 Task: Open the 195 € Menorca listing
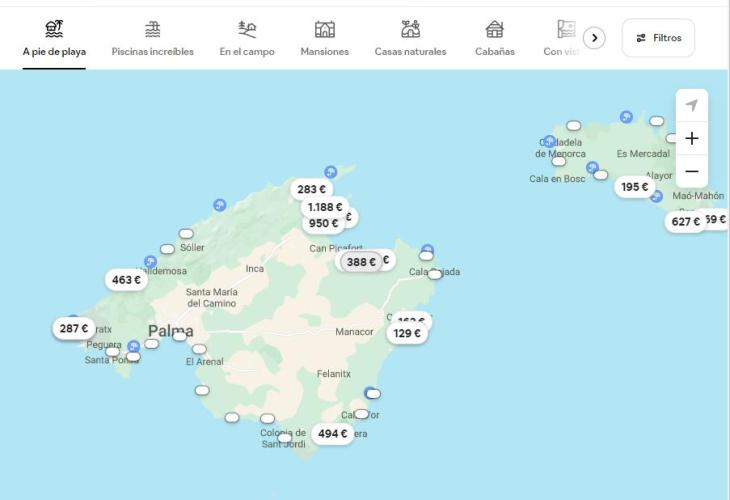635,187
